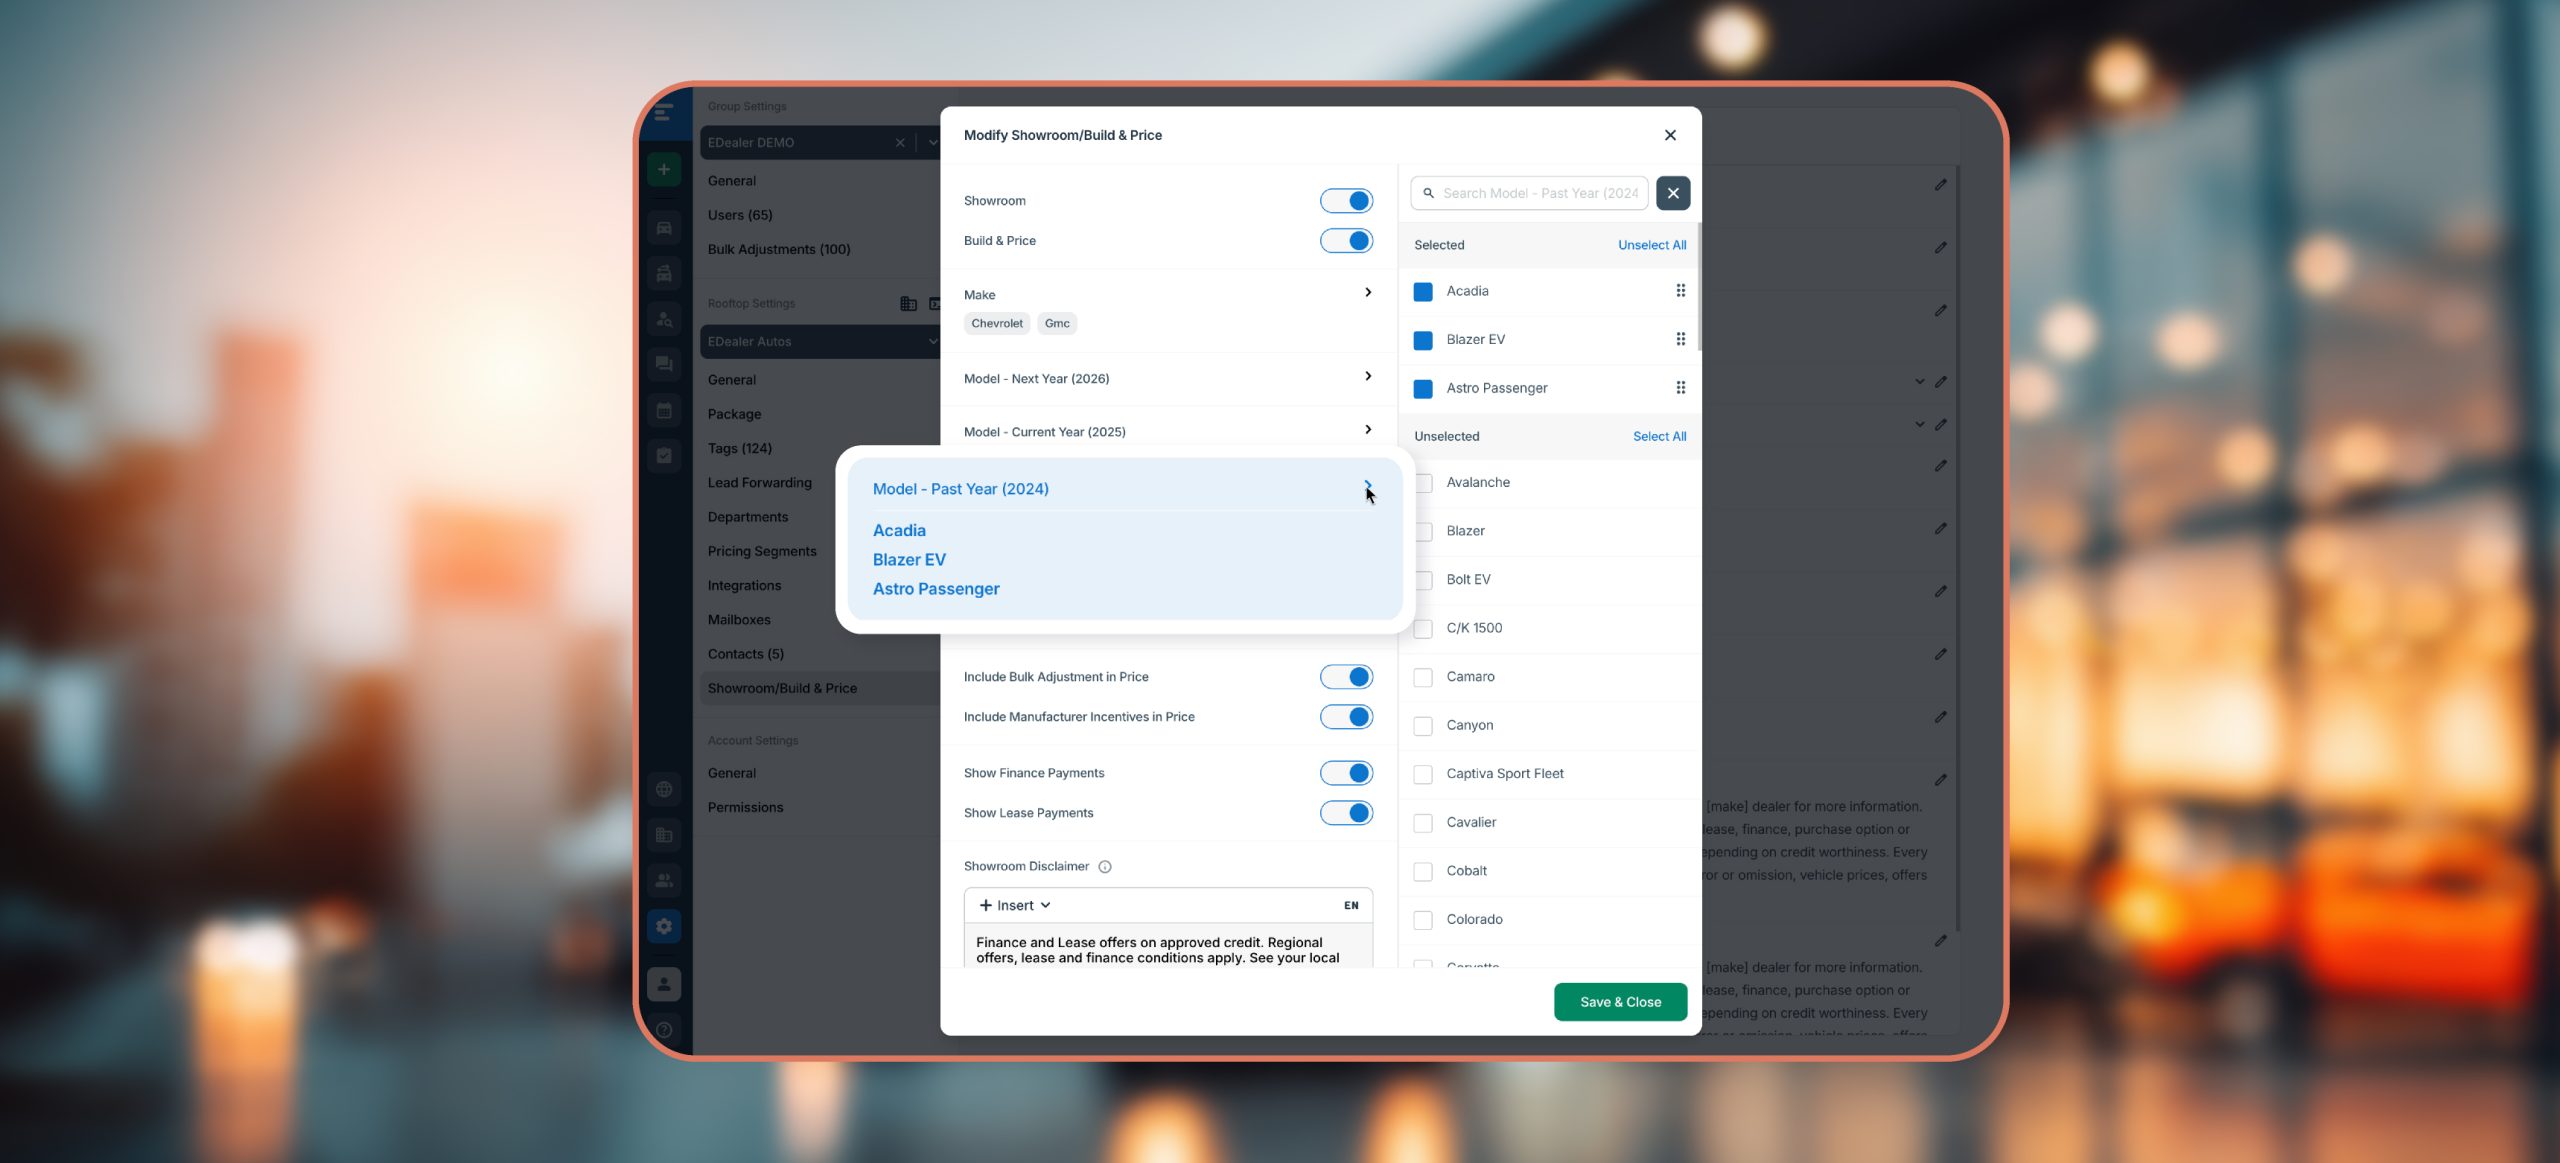
Task: Click the Save & Close button
Action: (1620, 1002)
